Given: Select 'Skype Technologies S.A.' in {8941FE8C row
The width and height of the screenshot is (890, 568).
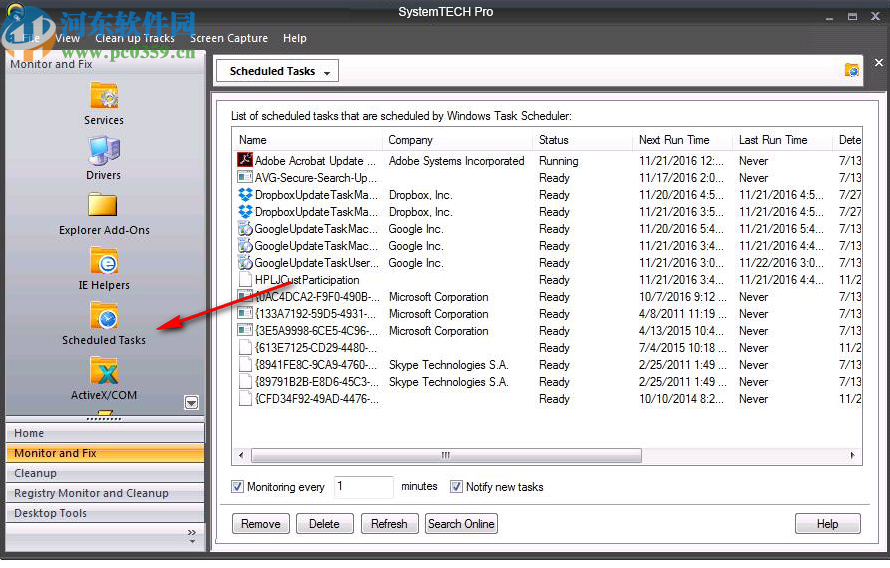Looking at the screenshot, I should point(448,365).
